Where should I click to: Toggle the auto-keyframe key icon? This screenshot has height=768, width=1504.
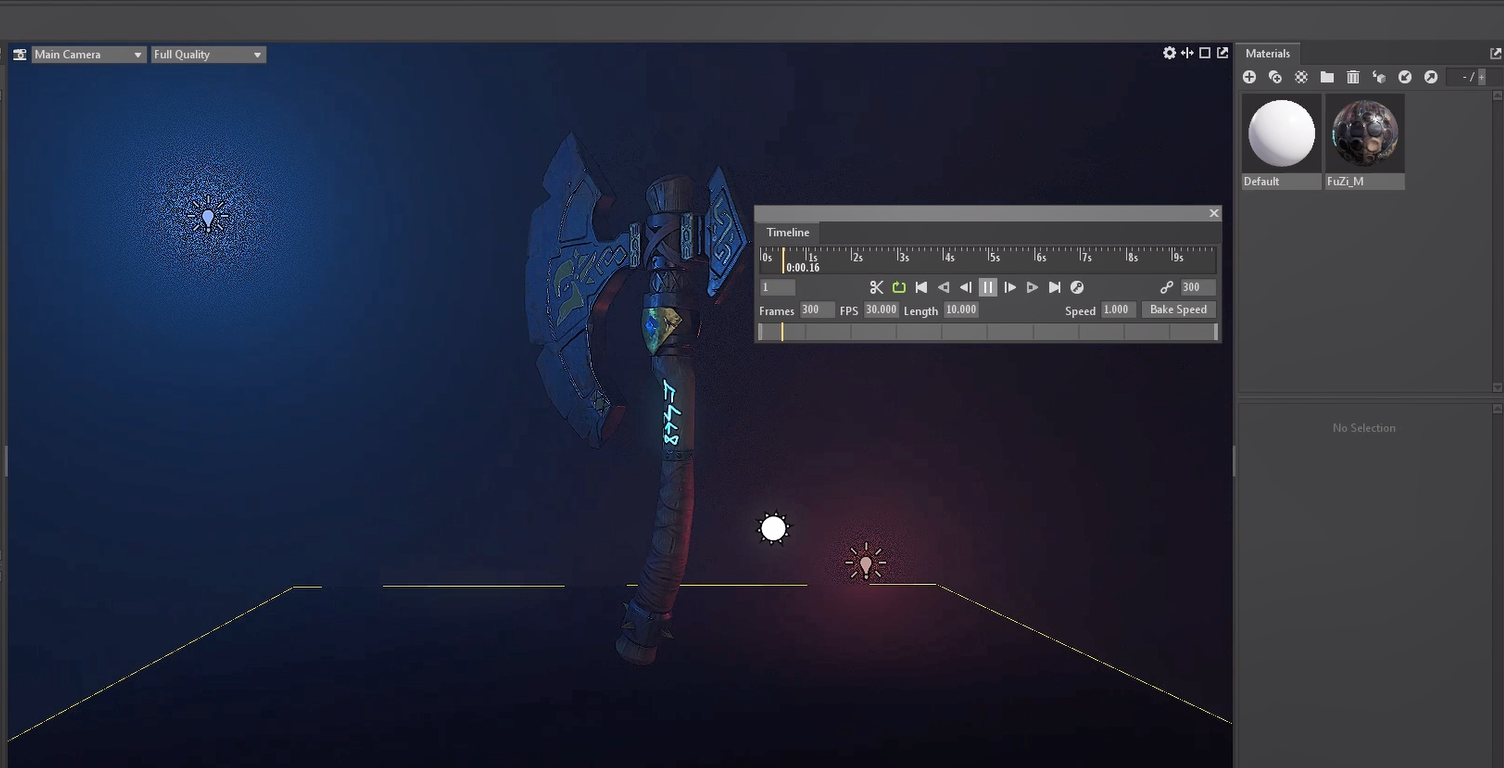coord(1077,287)
